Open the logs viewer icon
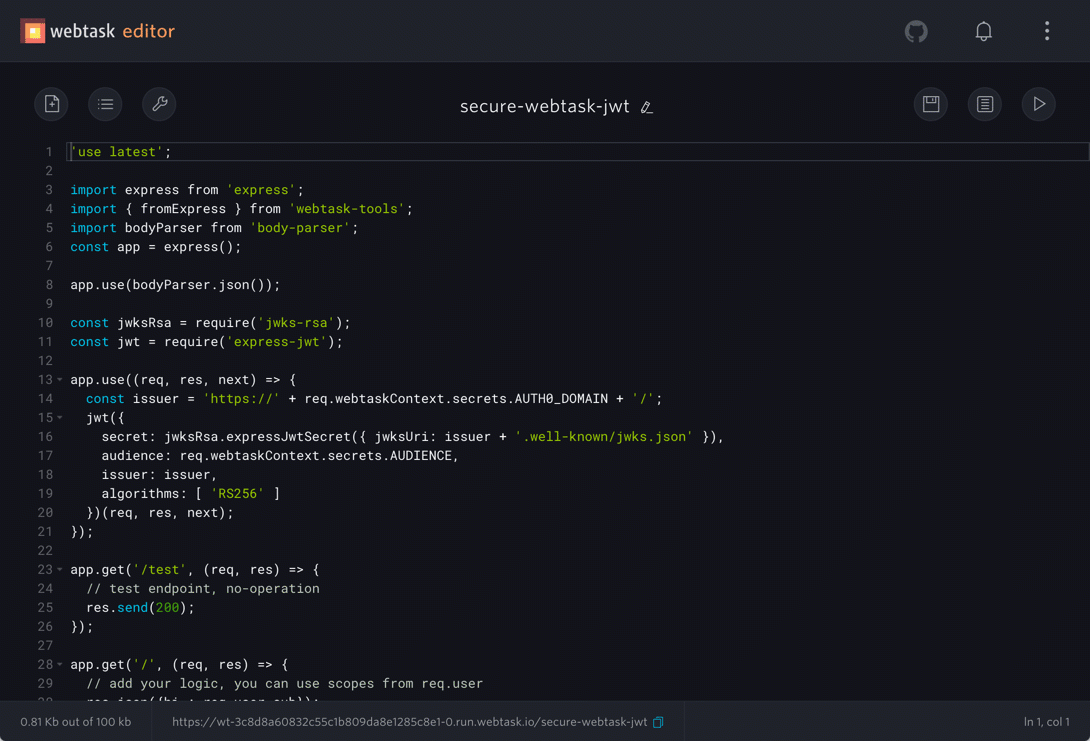1090x741 pixels. 984,104
